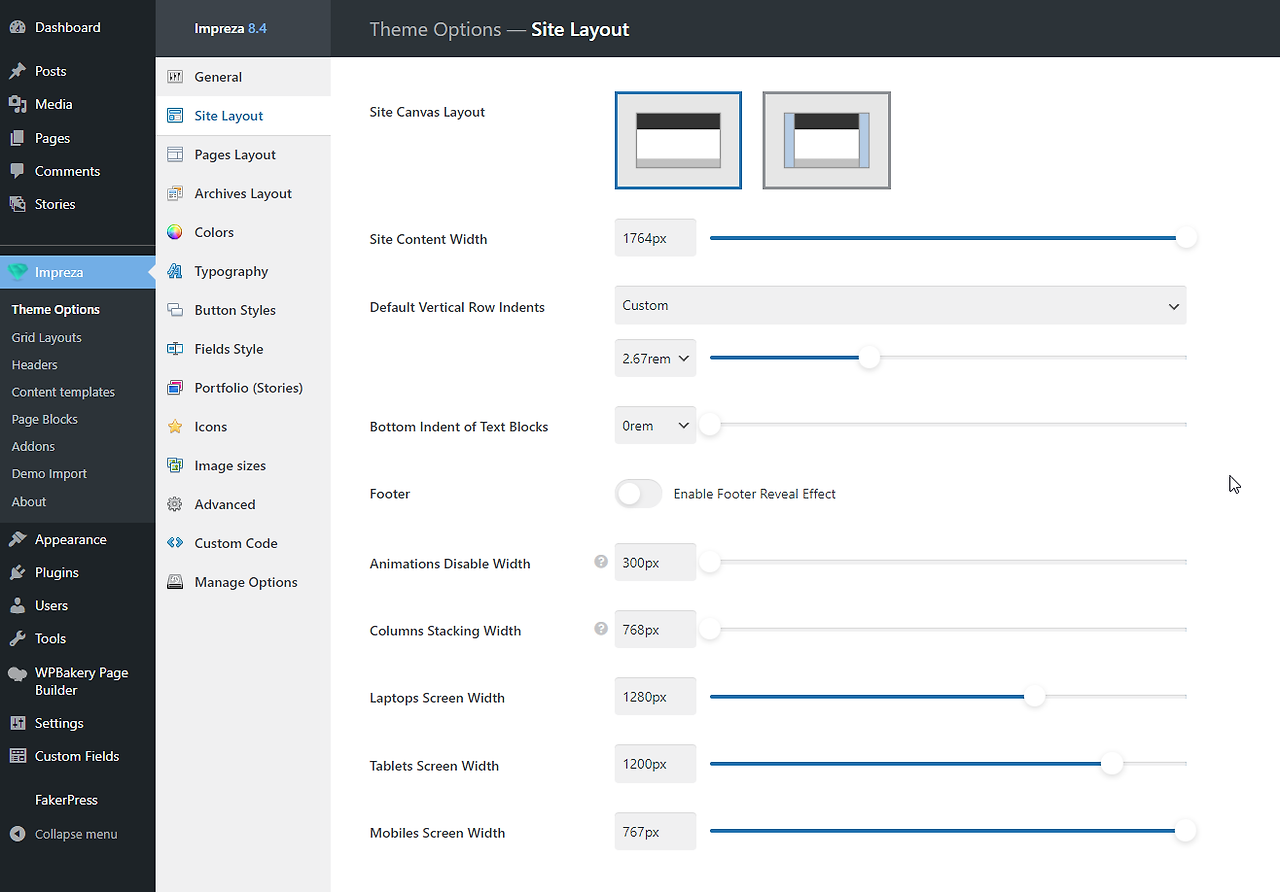1280x892 pixels.
Task: Open the About submenu item
Action: click(29, 502)
